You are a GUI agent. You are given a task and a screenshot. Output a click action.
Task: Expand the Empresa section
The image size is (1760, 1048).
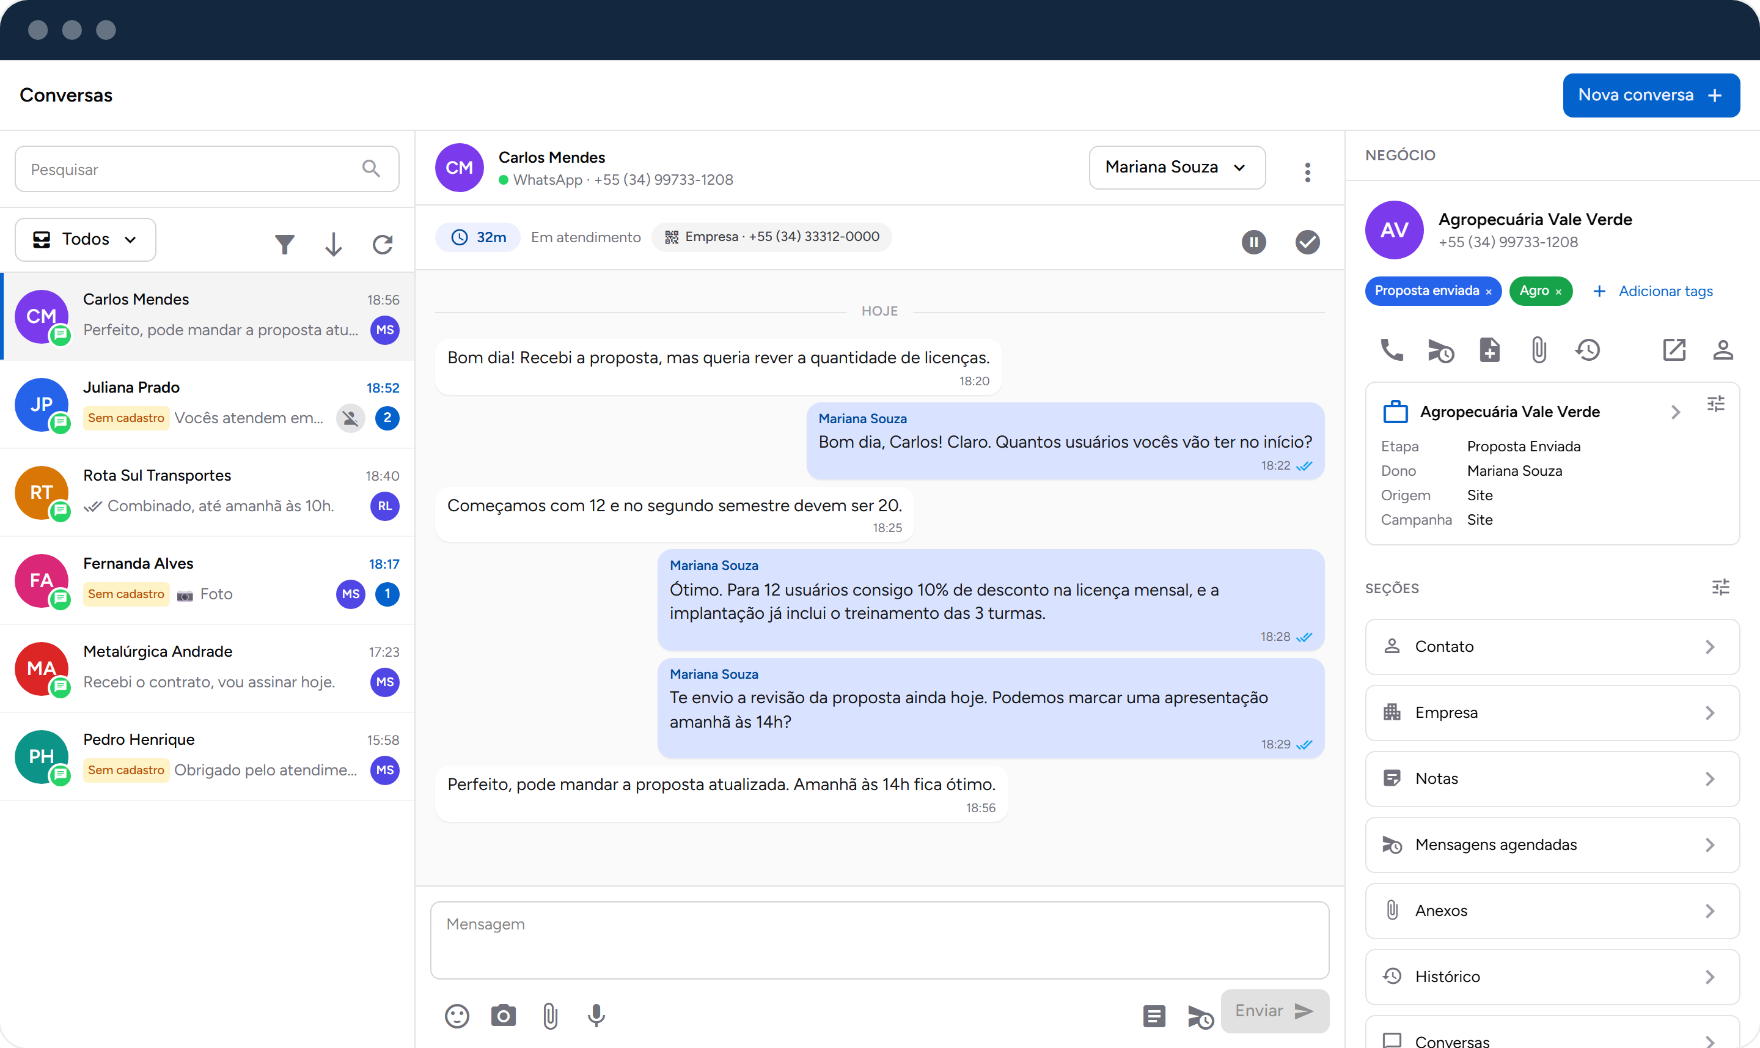(x=1552, y=713)
